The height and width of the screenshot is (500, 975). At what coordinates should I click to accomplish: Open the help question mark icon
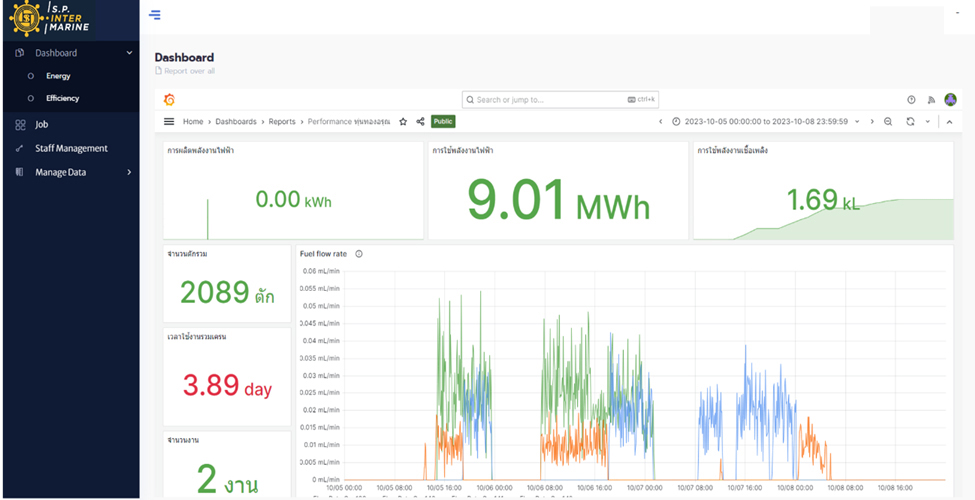coord(911,100)
